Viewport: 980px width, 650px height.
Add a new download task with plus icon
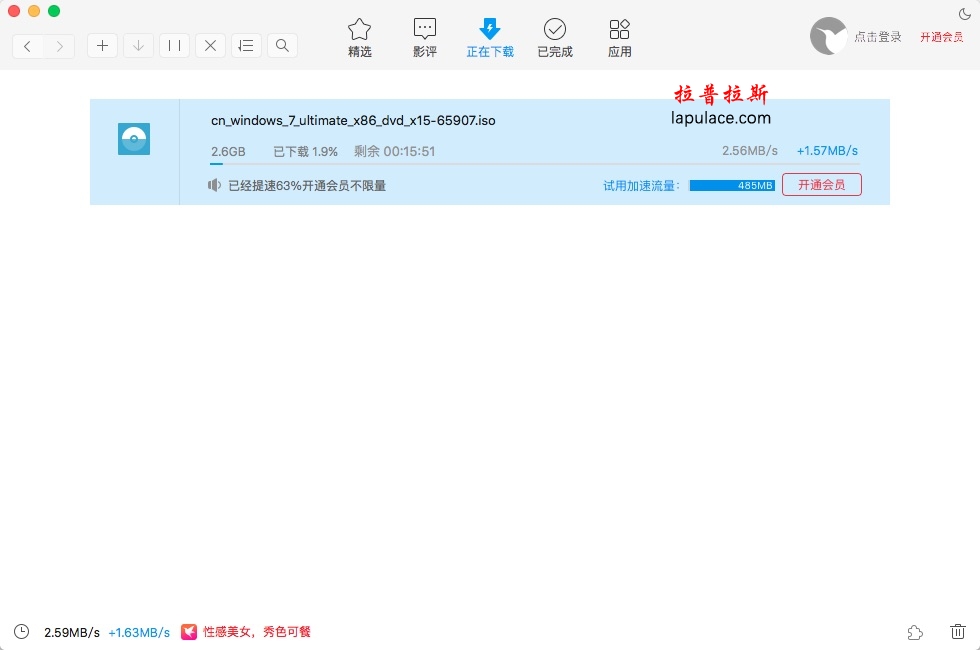click(102, 46)
